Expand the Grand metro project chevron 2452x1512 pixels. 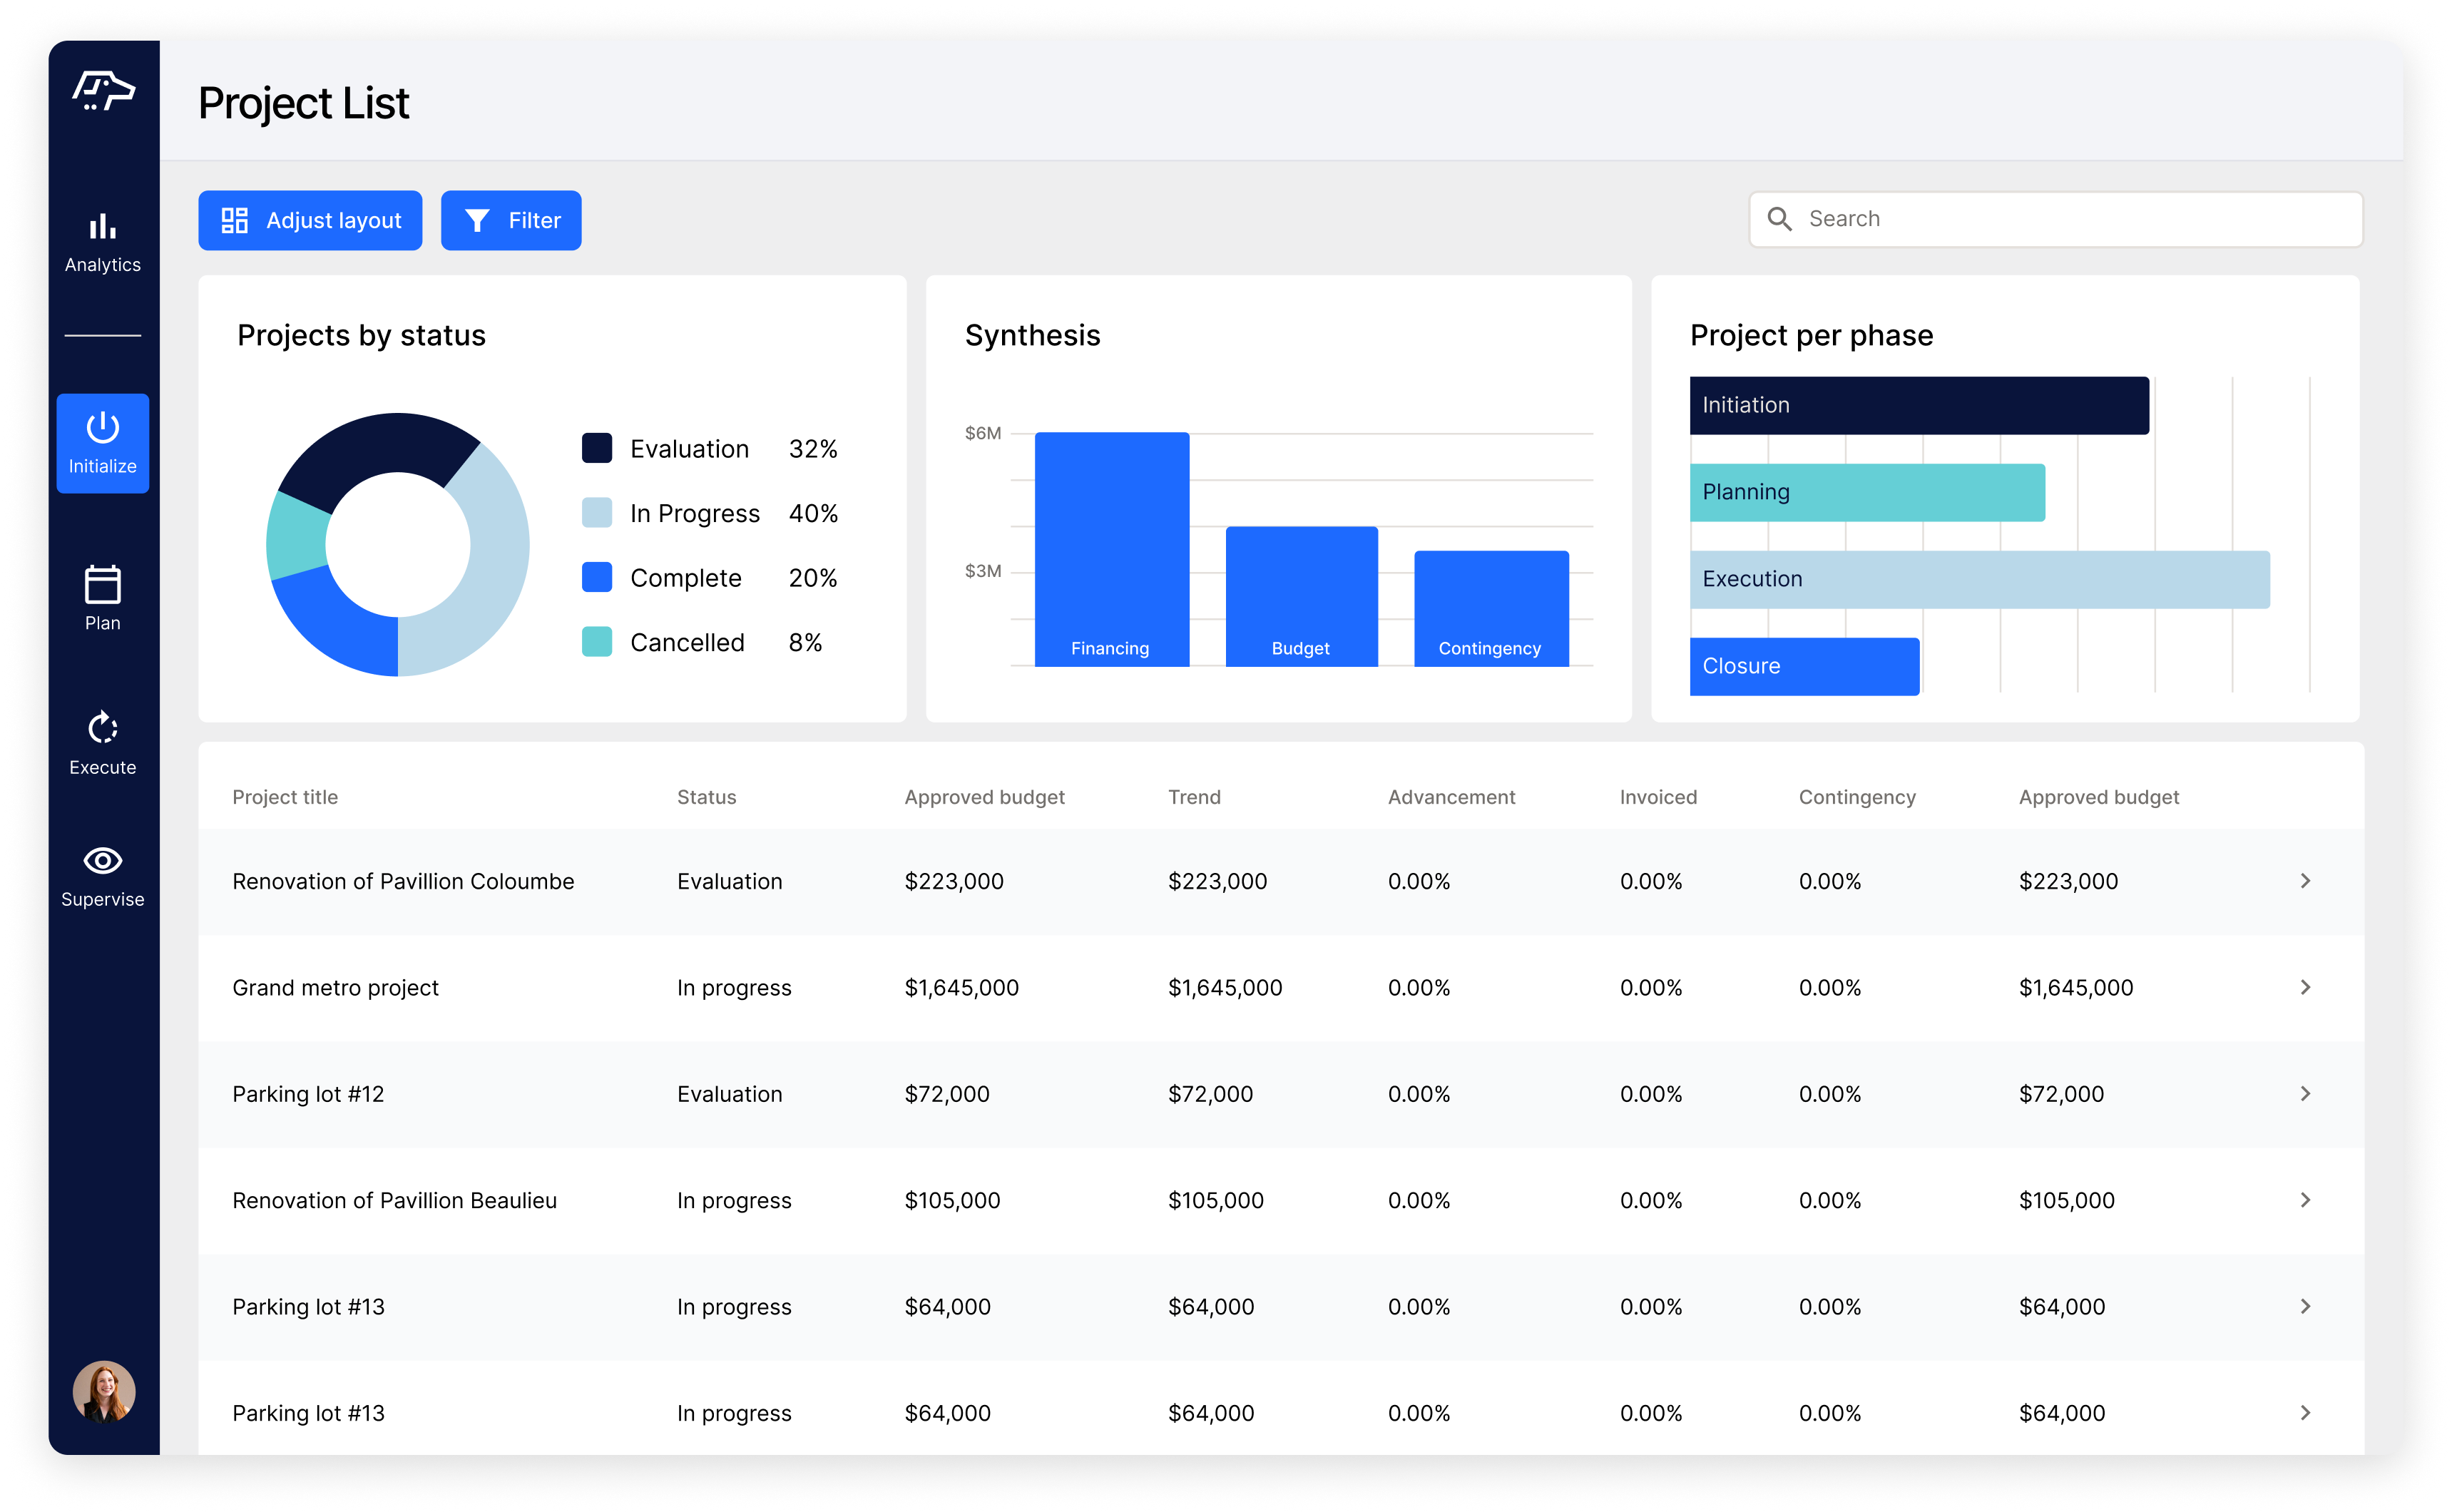coord(2305,987)
